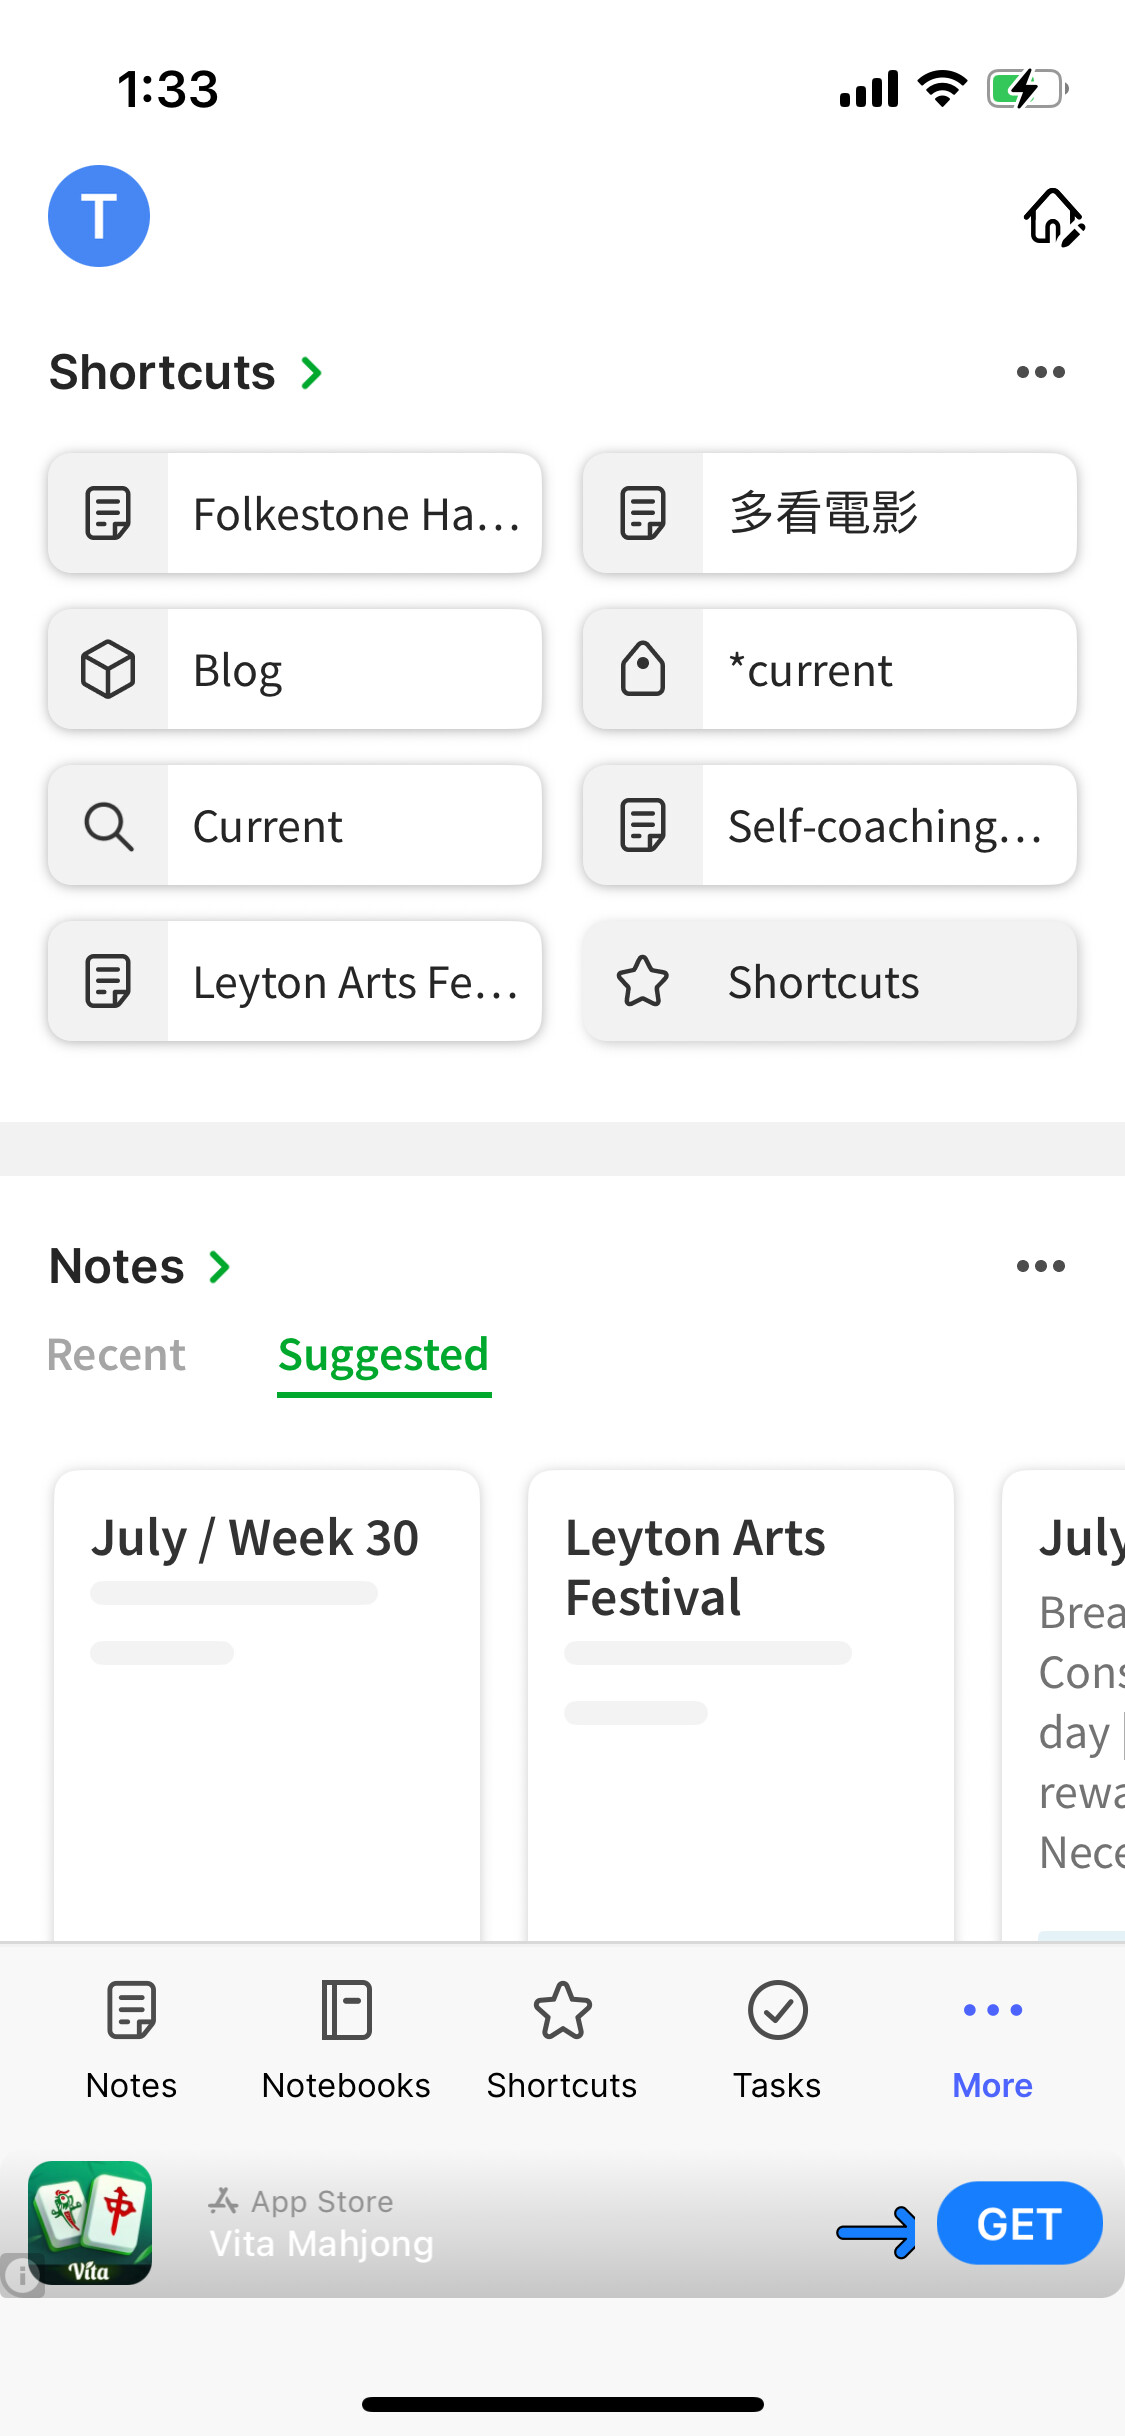Open the Leyton Arts Festival note card
The image size is (1125, 2436).
[x=741, y=1700]
